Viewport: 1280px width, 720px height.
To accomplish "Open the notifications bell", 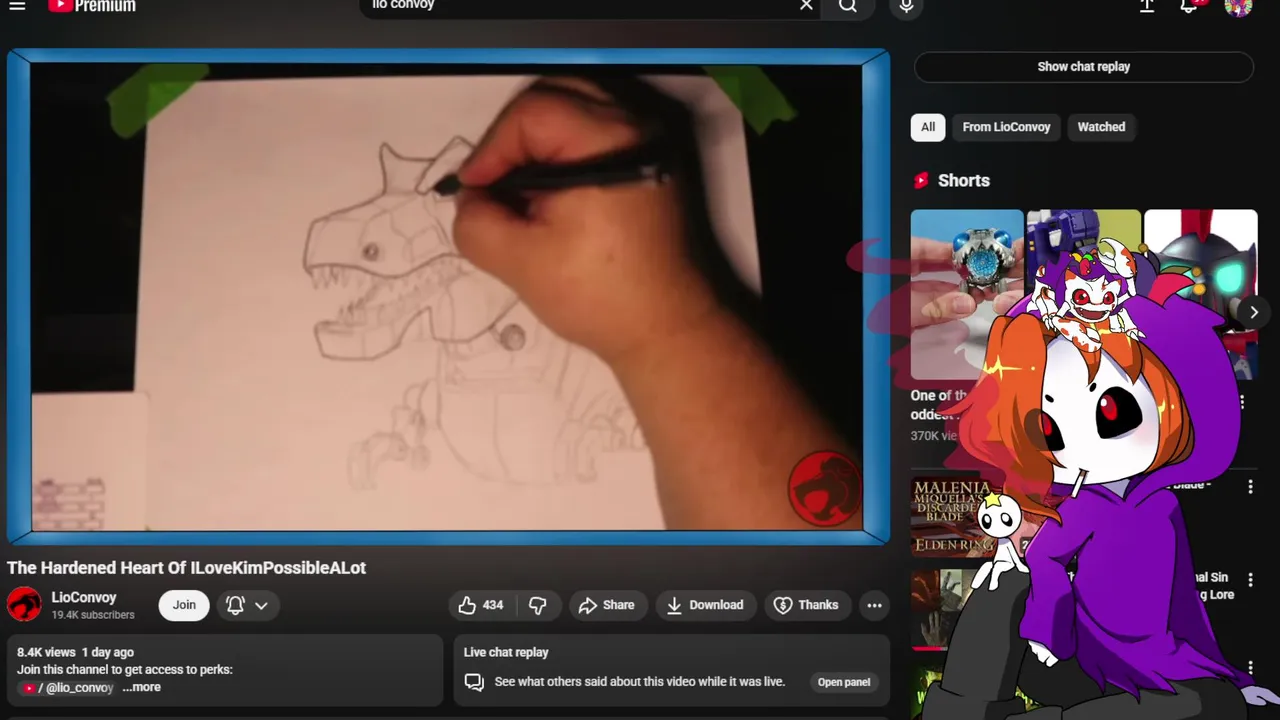I will click(1188, 6).
